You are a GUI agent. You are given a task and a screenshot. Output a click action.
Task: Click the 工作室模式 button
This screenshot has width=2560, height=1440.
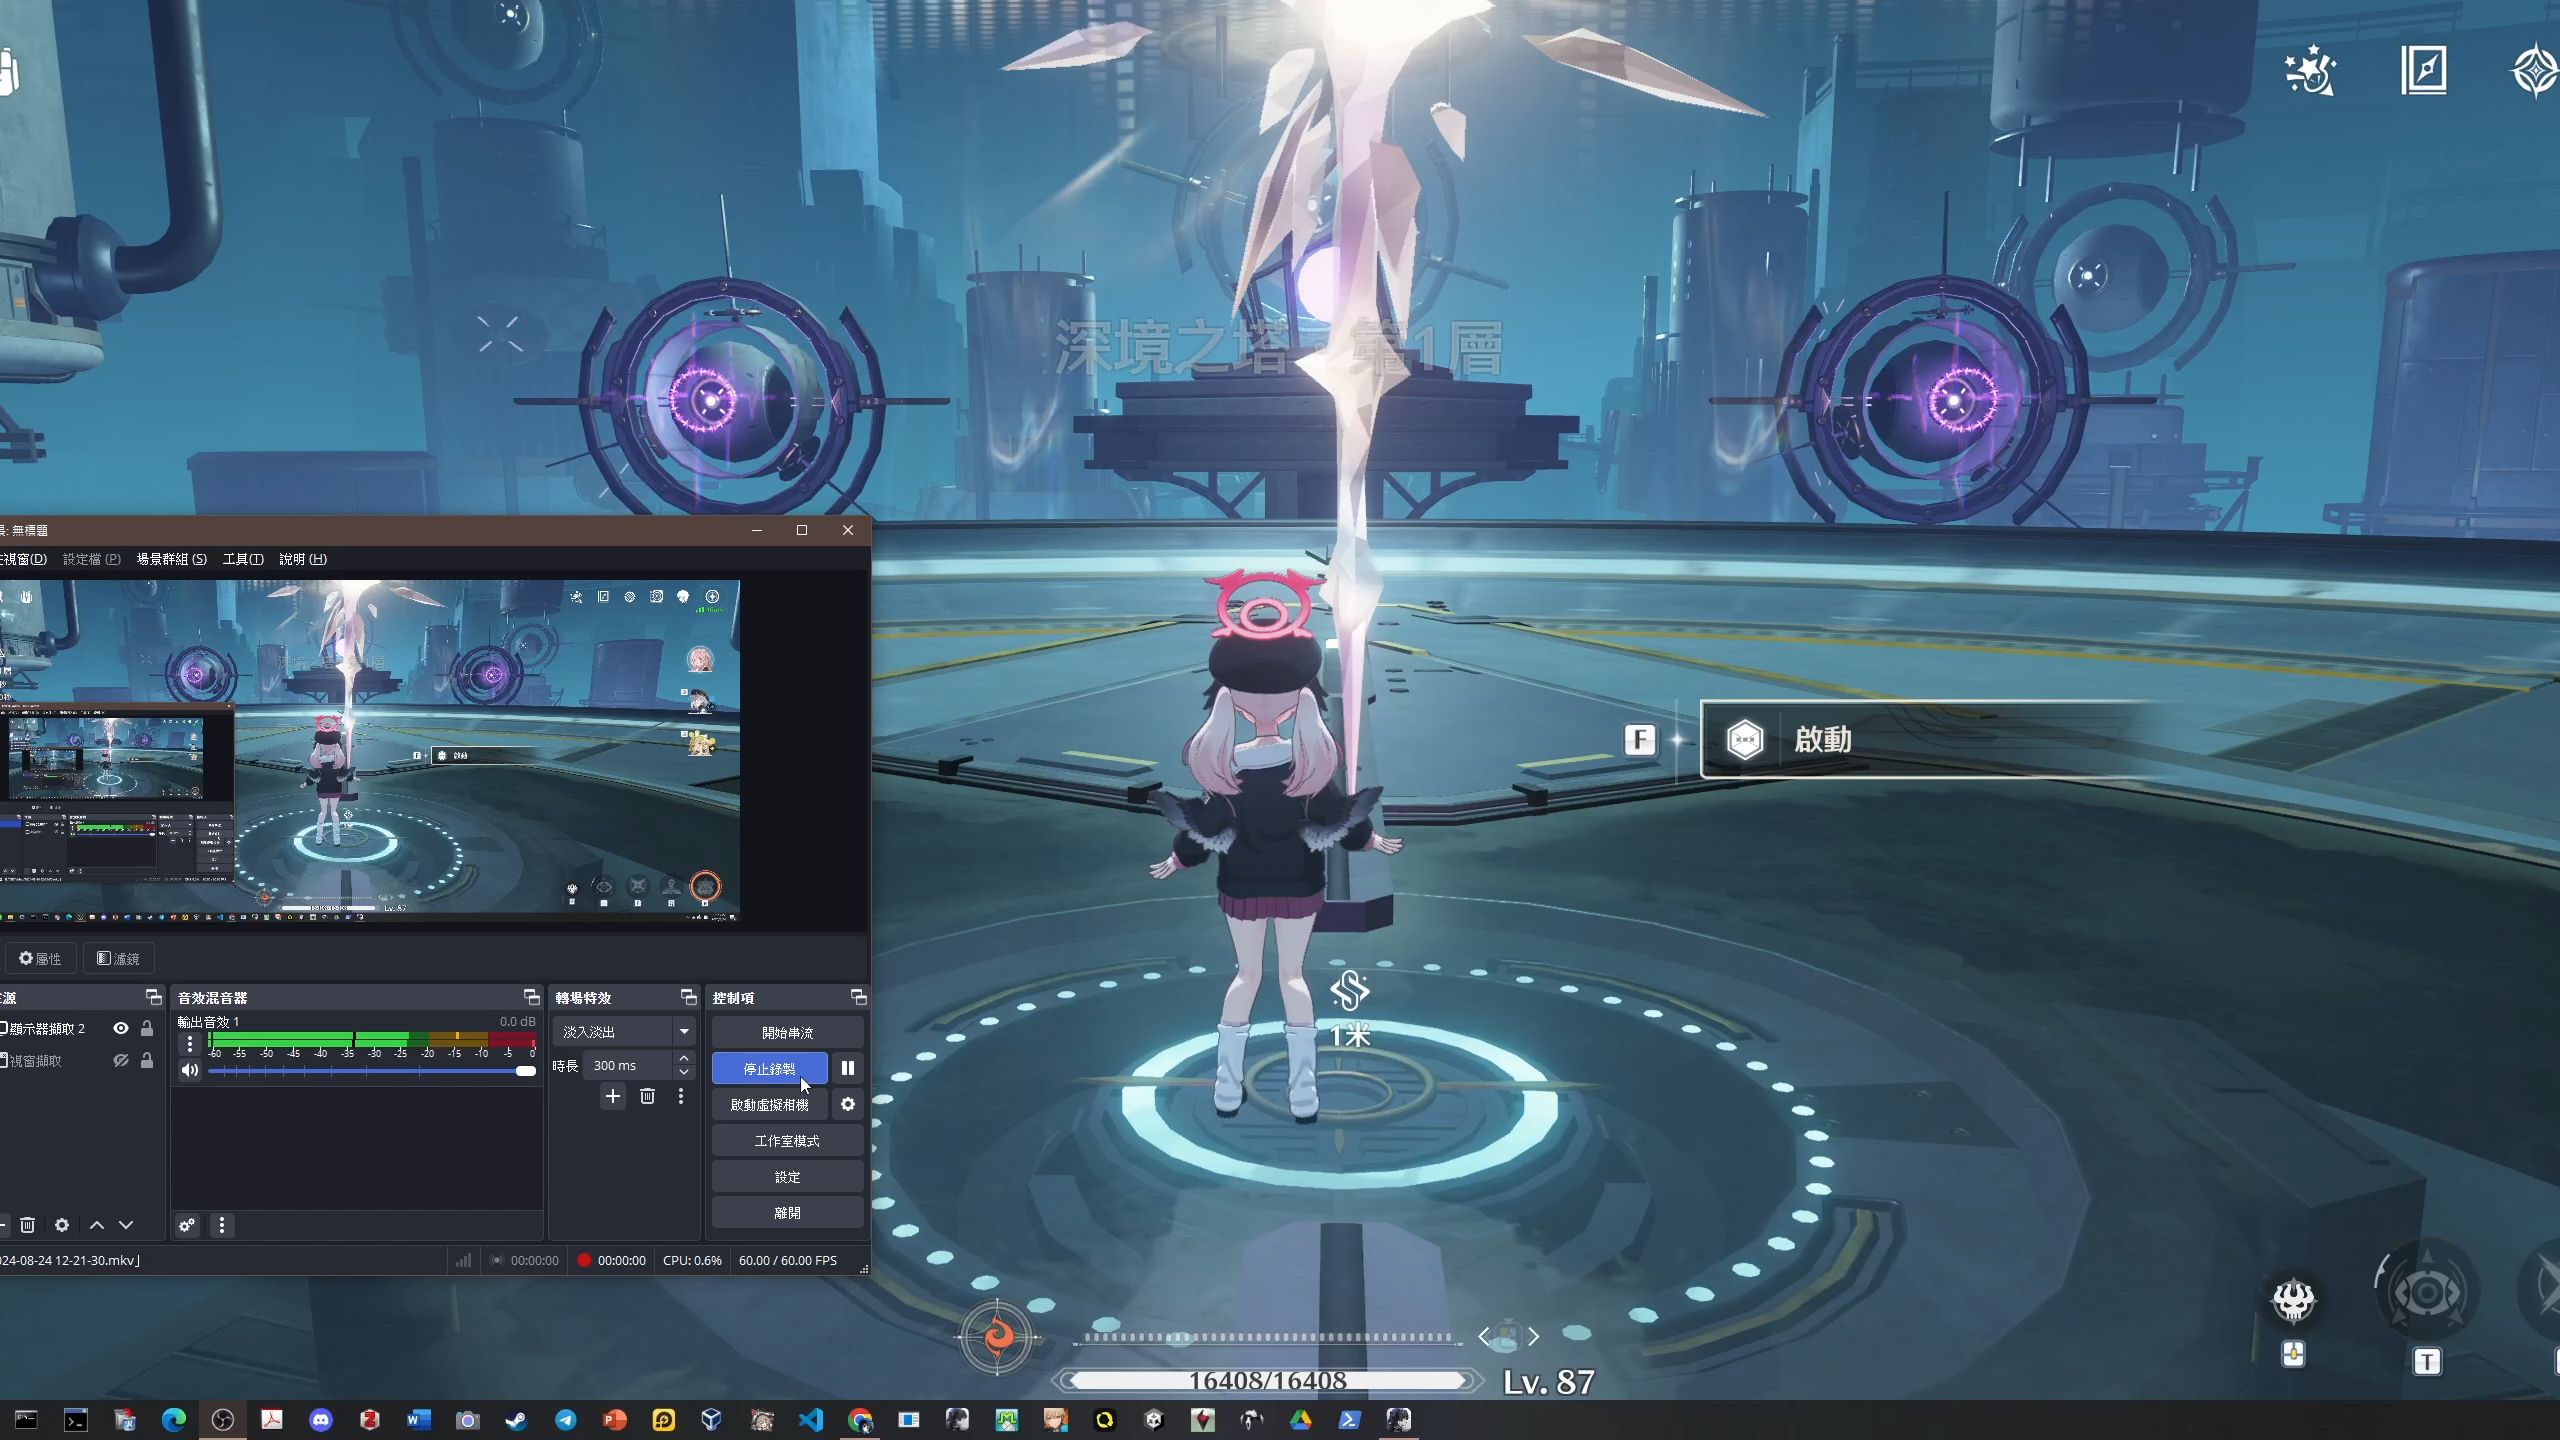tap(787, 1140)
